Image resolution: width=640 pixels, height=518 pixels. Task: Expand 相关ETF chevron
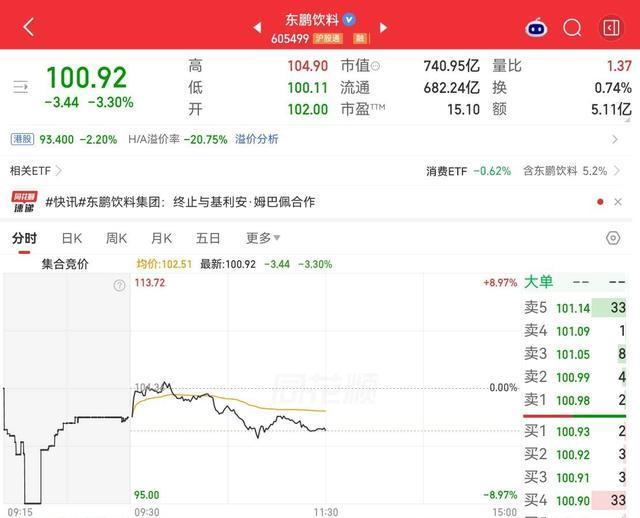click(x=58, y=170)
